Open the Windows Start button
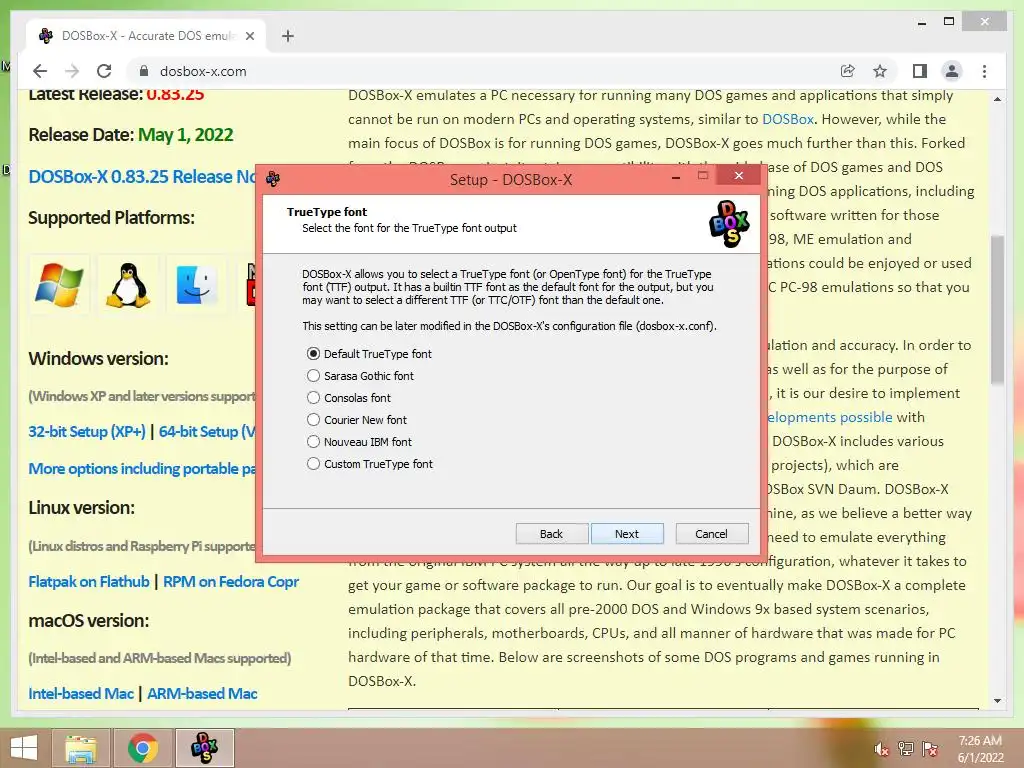 [24, 748]
